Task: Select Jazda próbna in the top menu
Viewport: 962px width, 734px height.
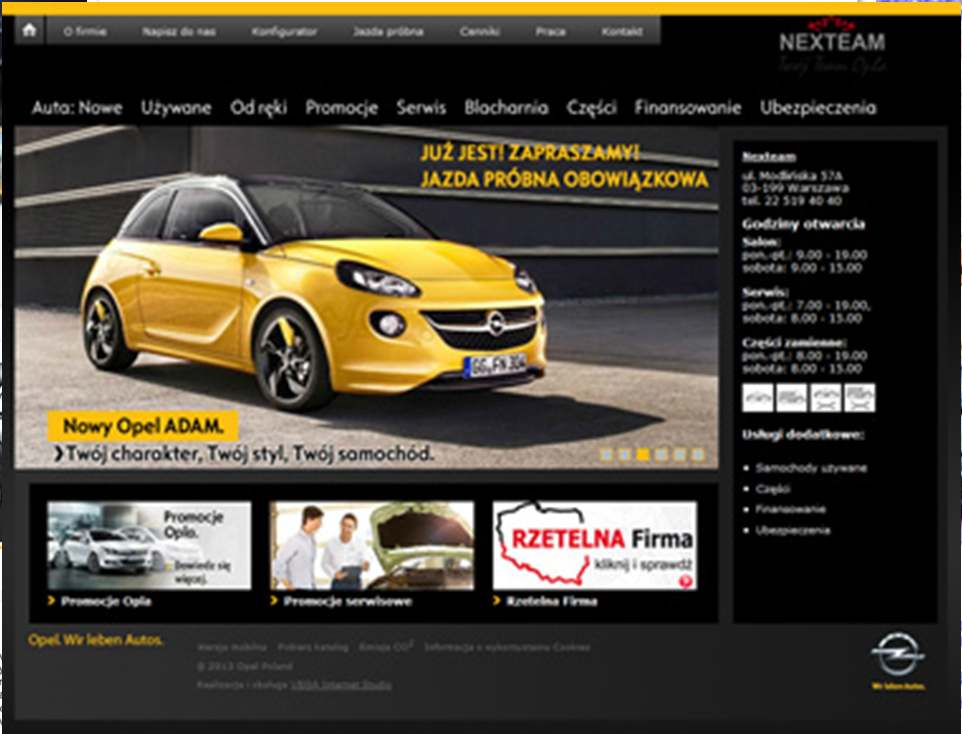Action: pos(388,31)
